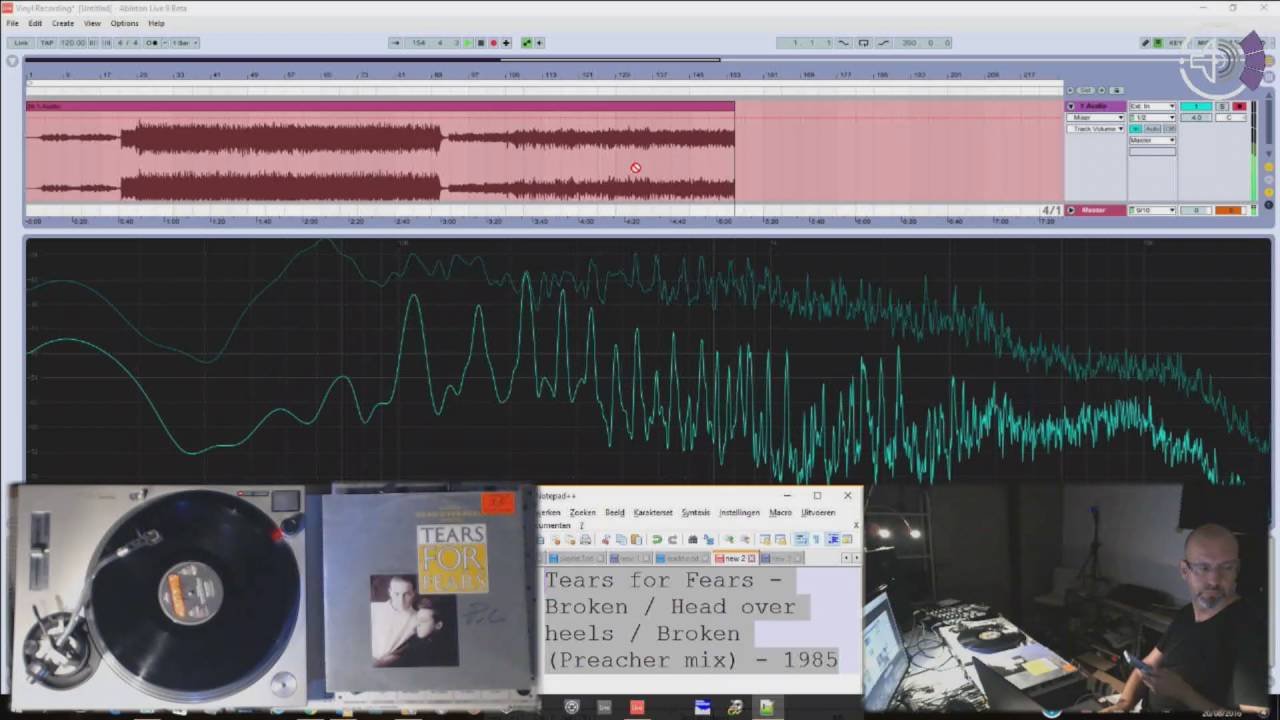Screen dimensions: 1280x720
Task: Click Notepad++ Replace toolbar icon
Action: [x=708, y=540]
